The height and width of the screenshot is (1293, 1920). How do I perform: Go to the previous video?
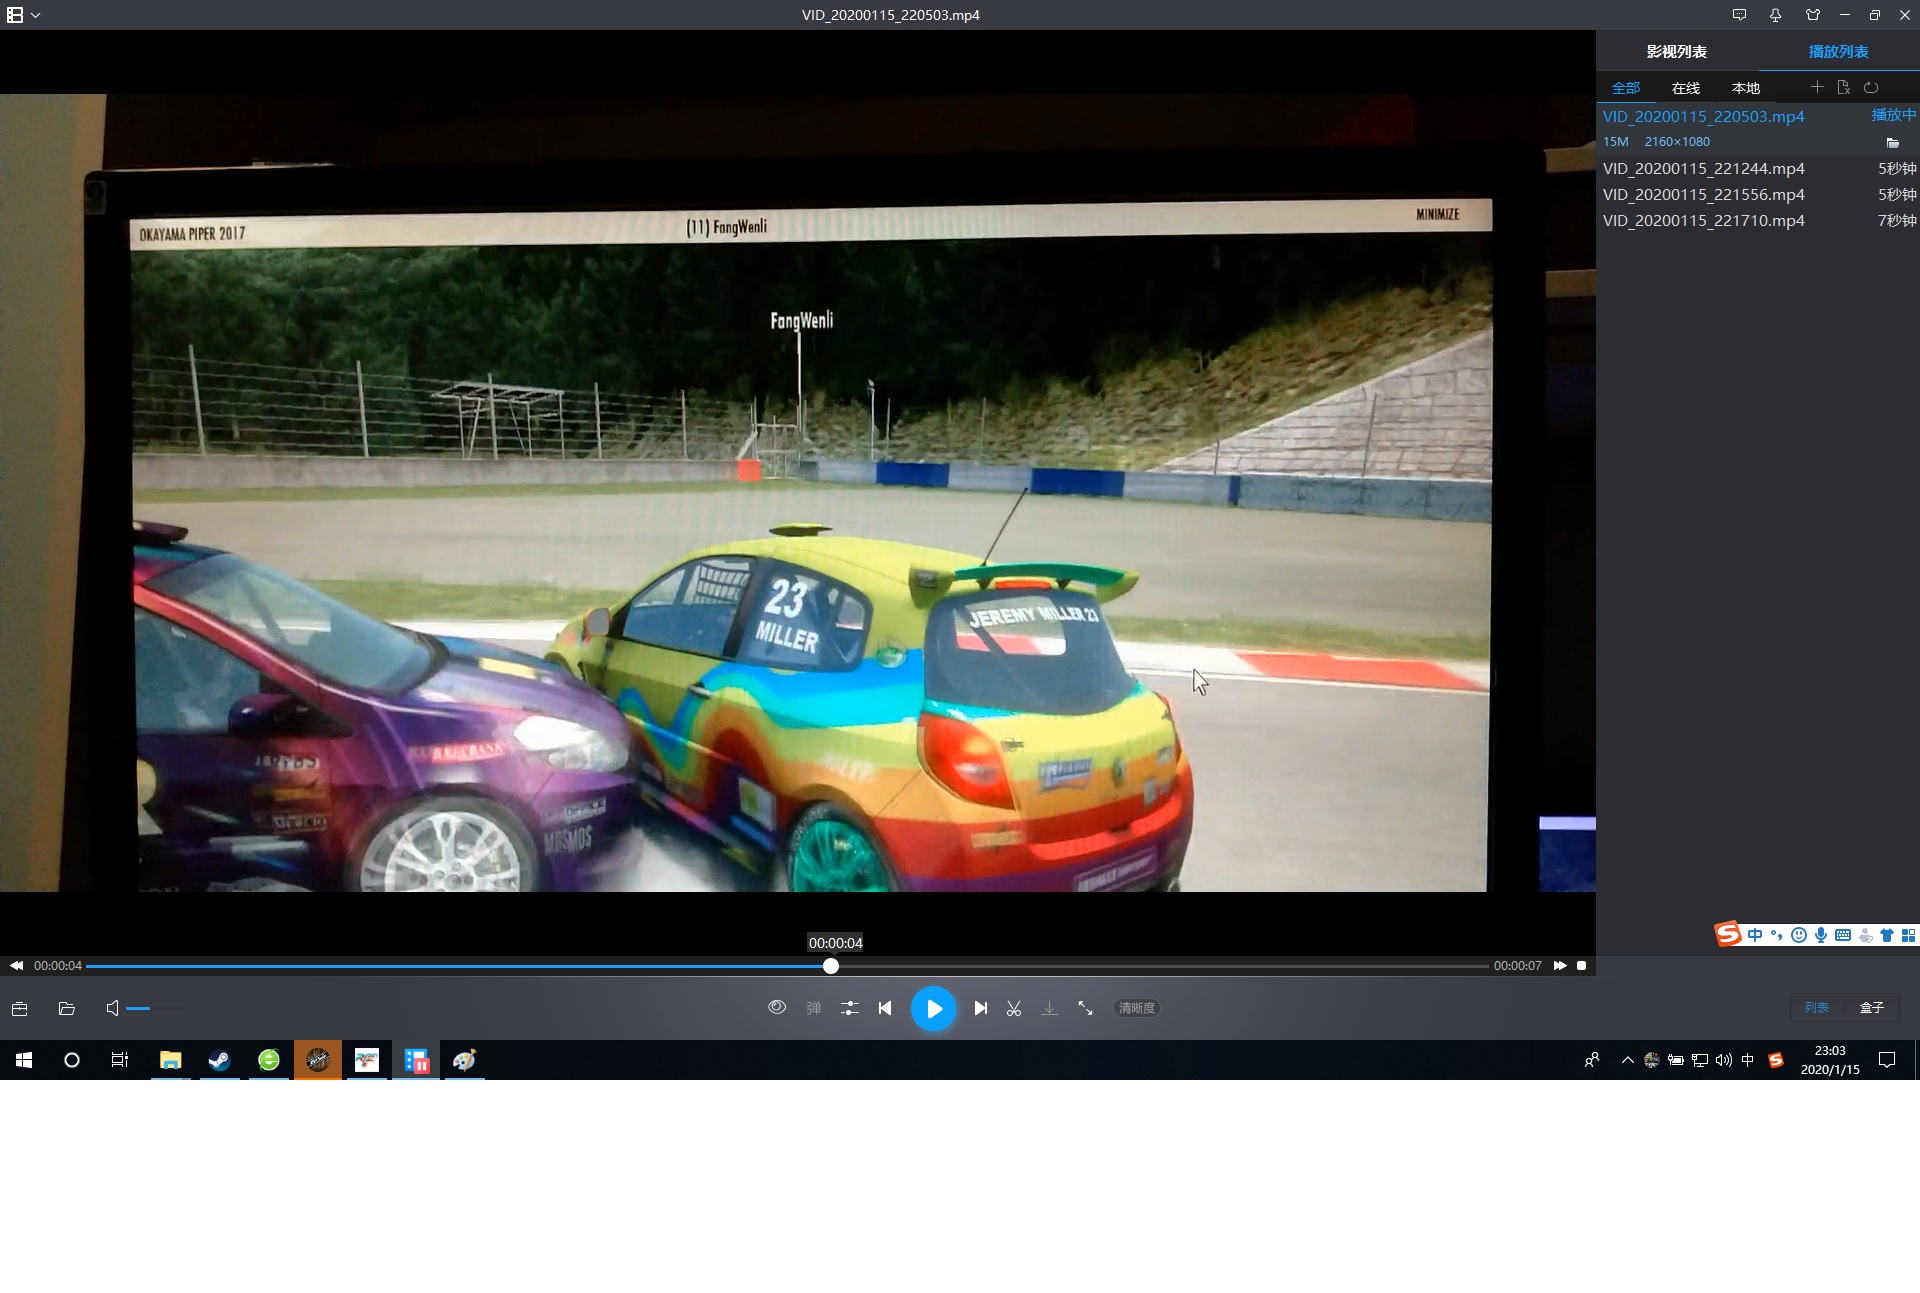pos(885,1008)
